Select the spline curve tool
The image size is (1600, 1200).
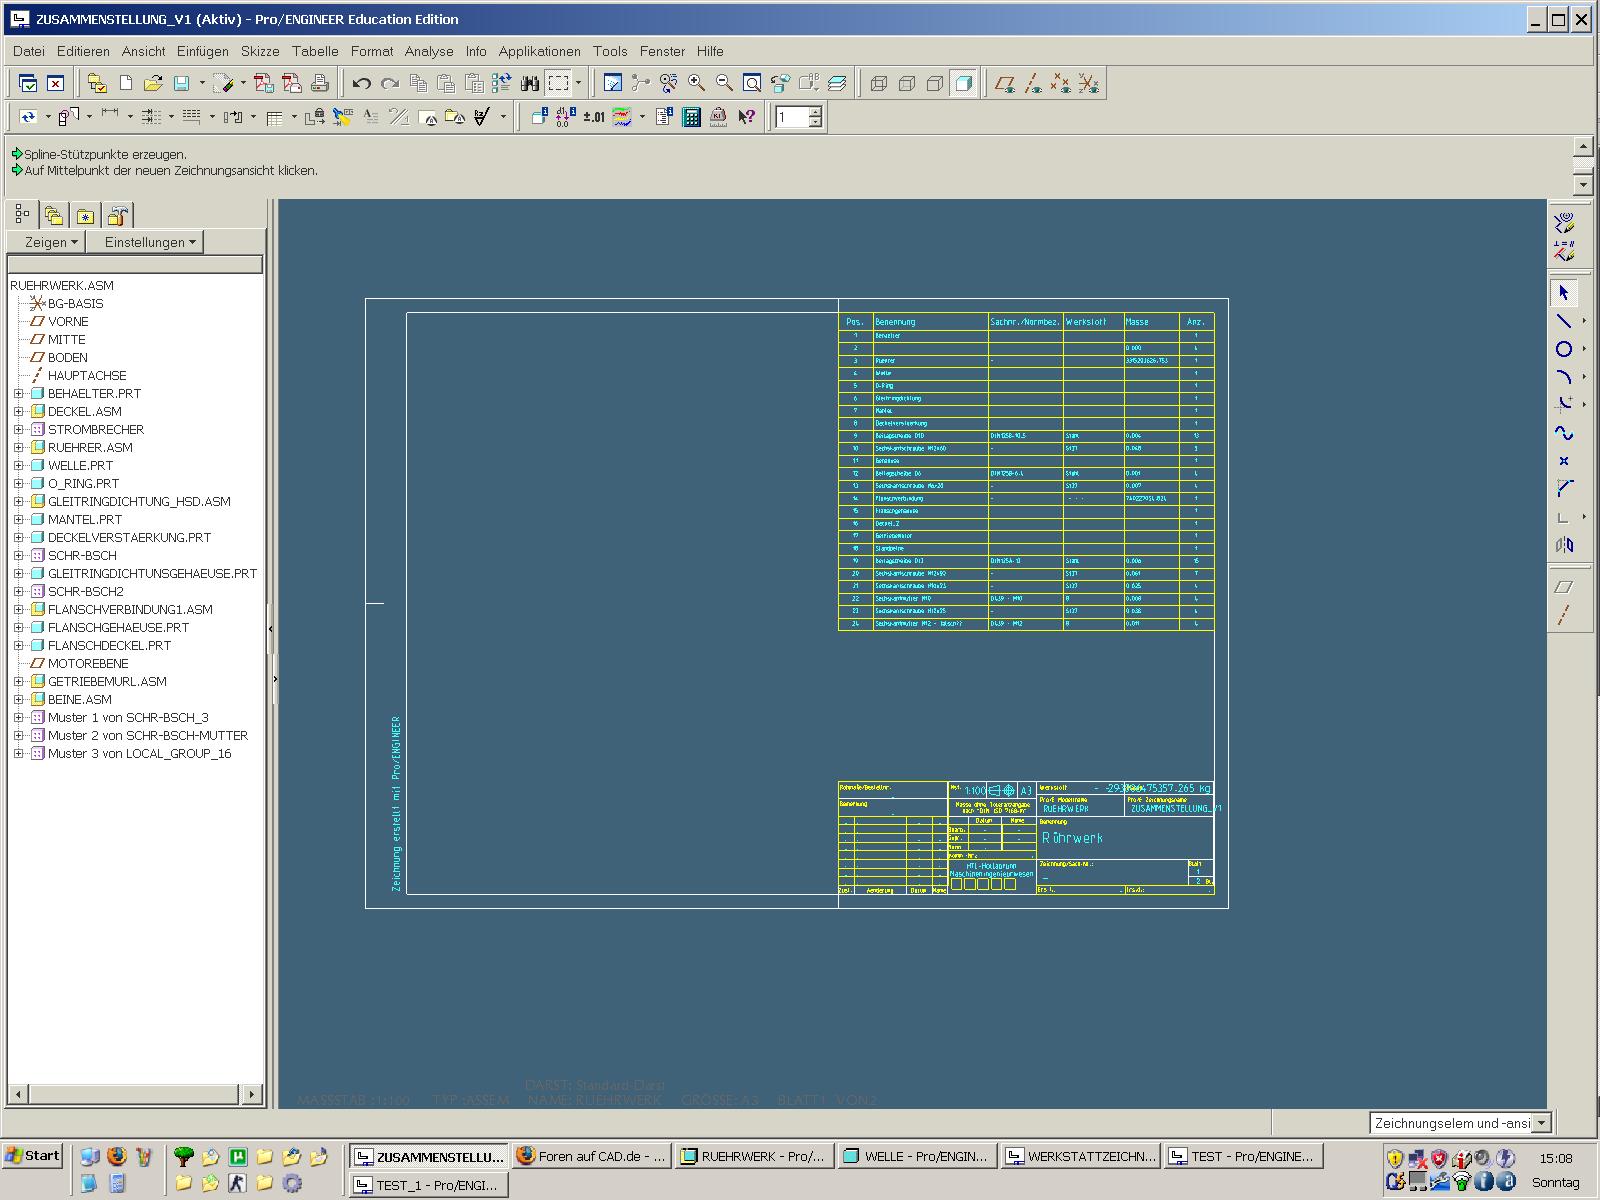pos(1564,433)
